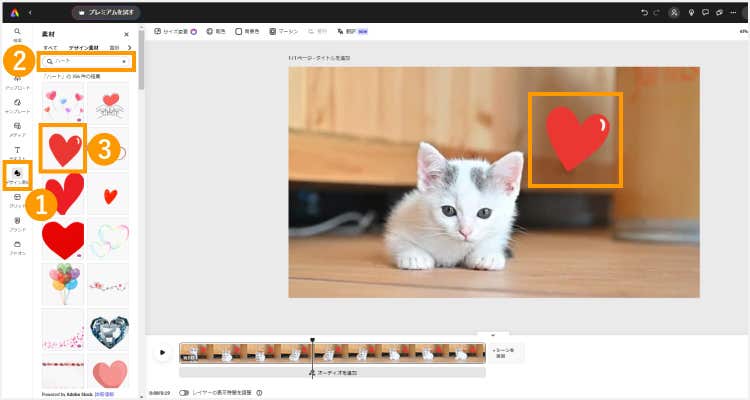Switch to the デザイン素材 tab

[81, 47]
